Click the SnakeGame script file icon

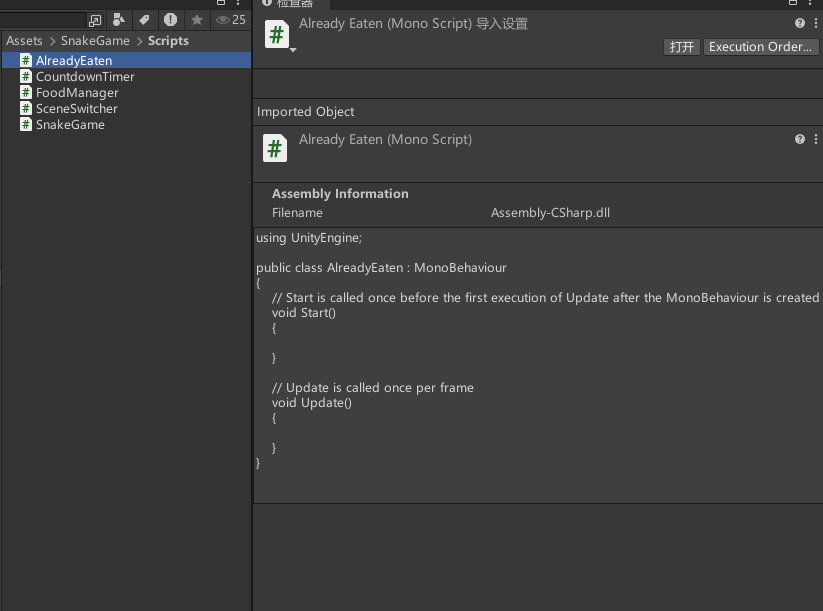[26, 124]
